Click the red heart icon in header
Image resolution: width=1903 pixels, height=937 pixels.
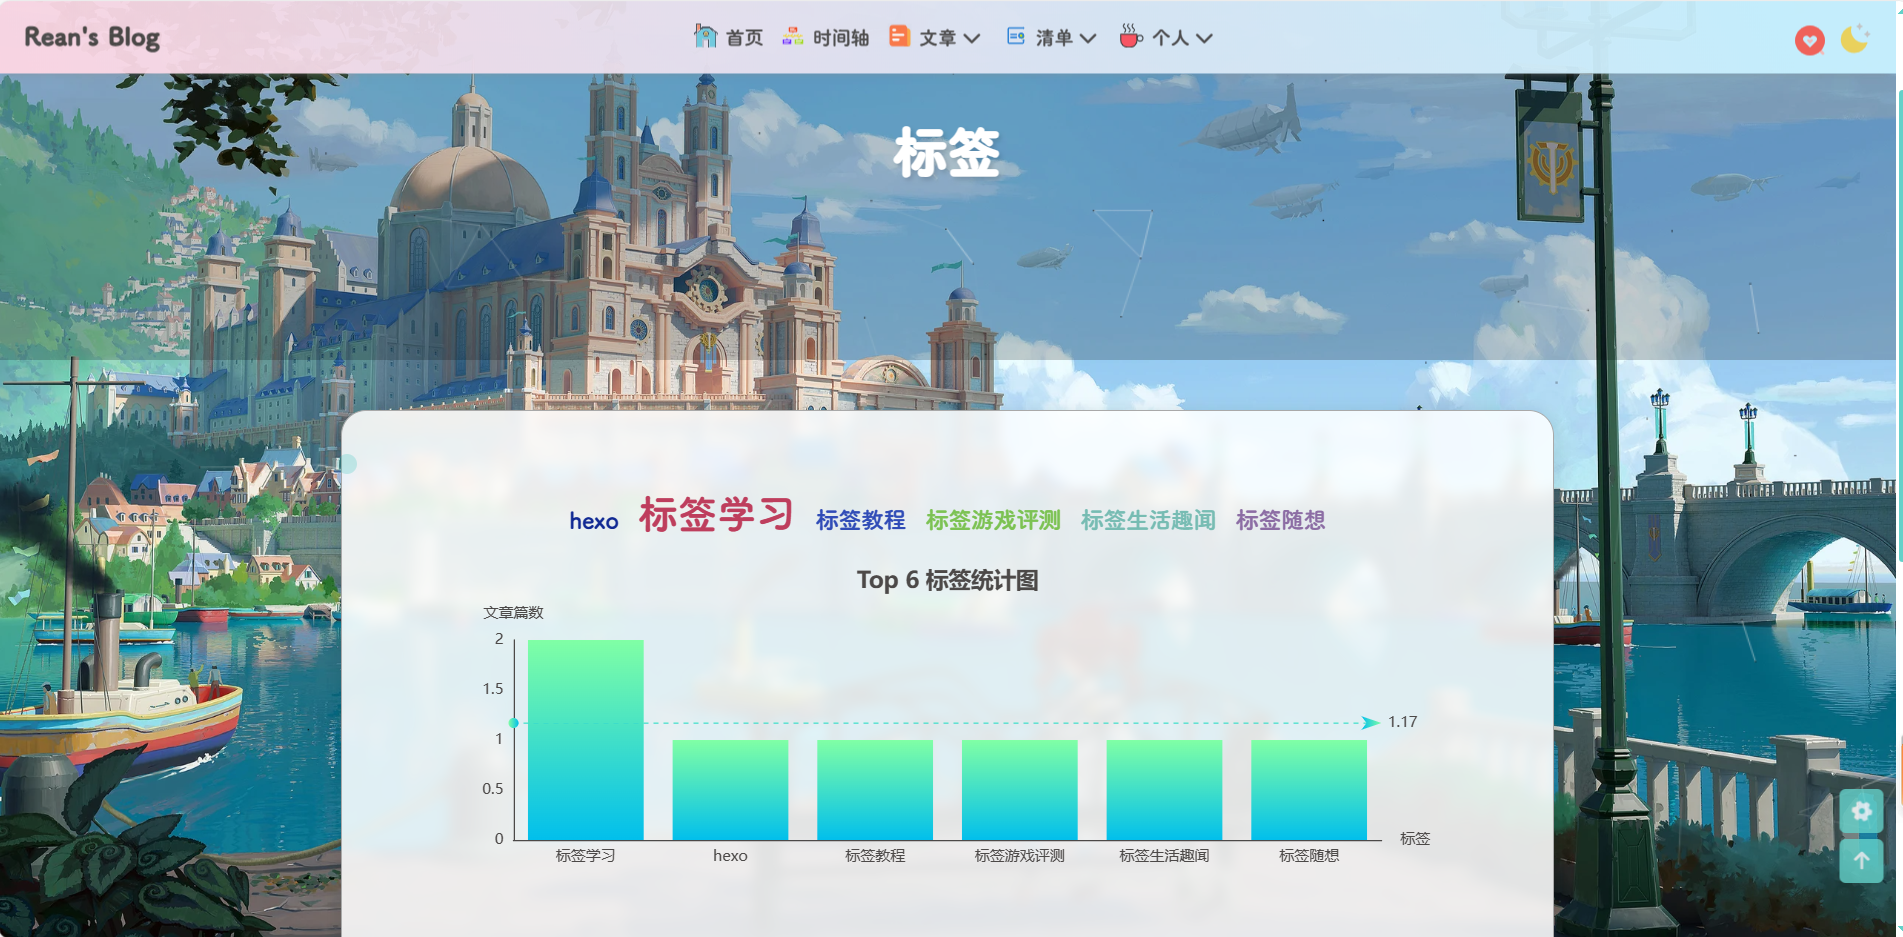click(1809, 40)
